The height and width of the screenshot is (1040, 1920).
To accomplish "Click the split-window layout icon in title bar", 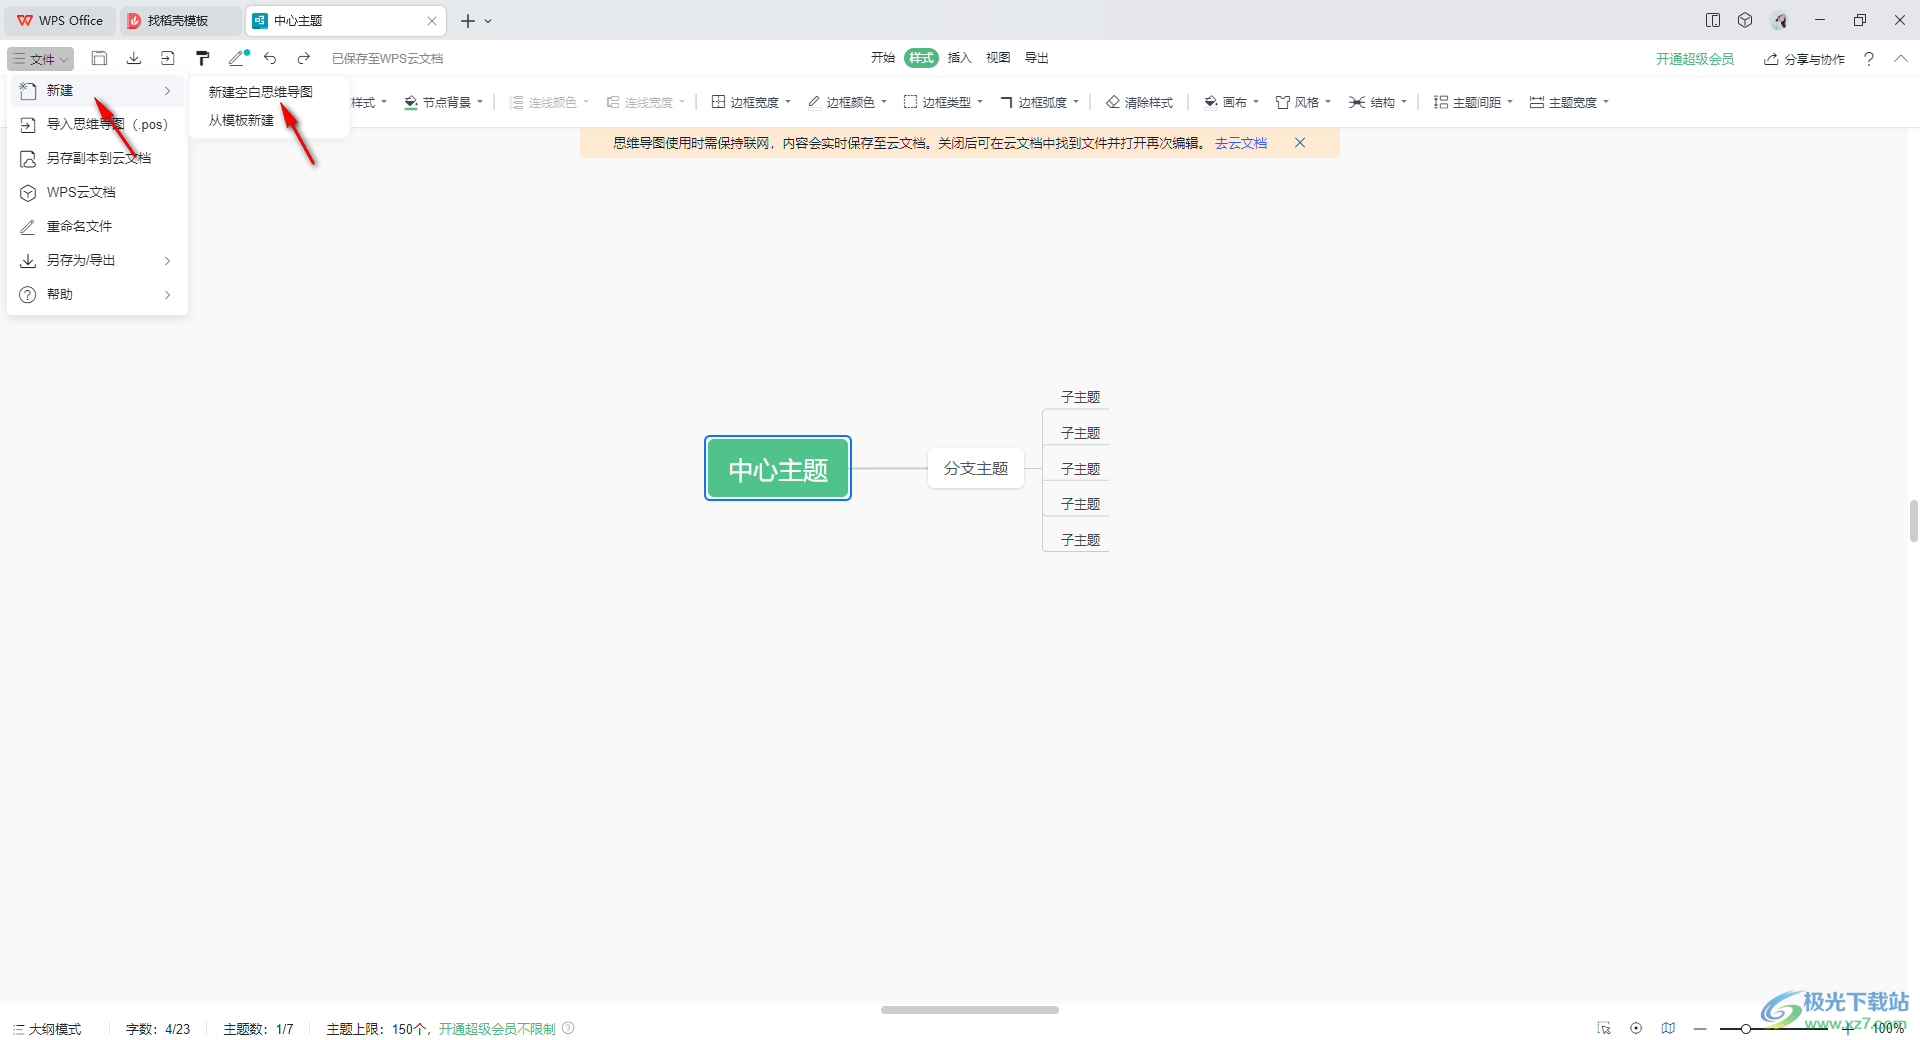I will coord(1713,20).
